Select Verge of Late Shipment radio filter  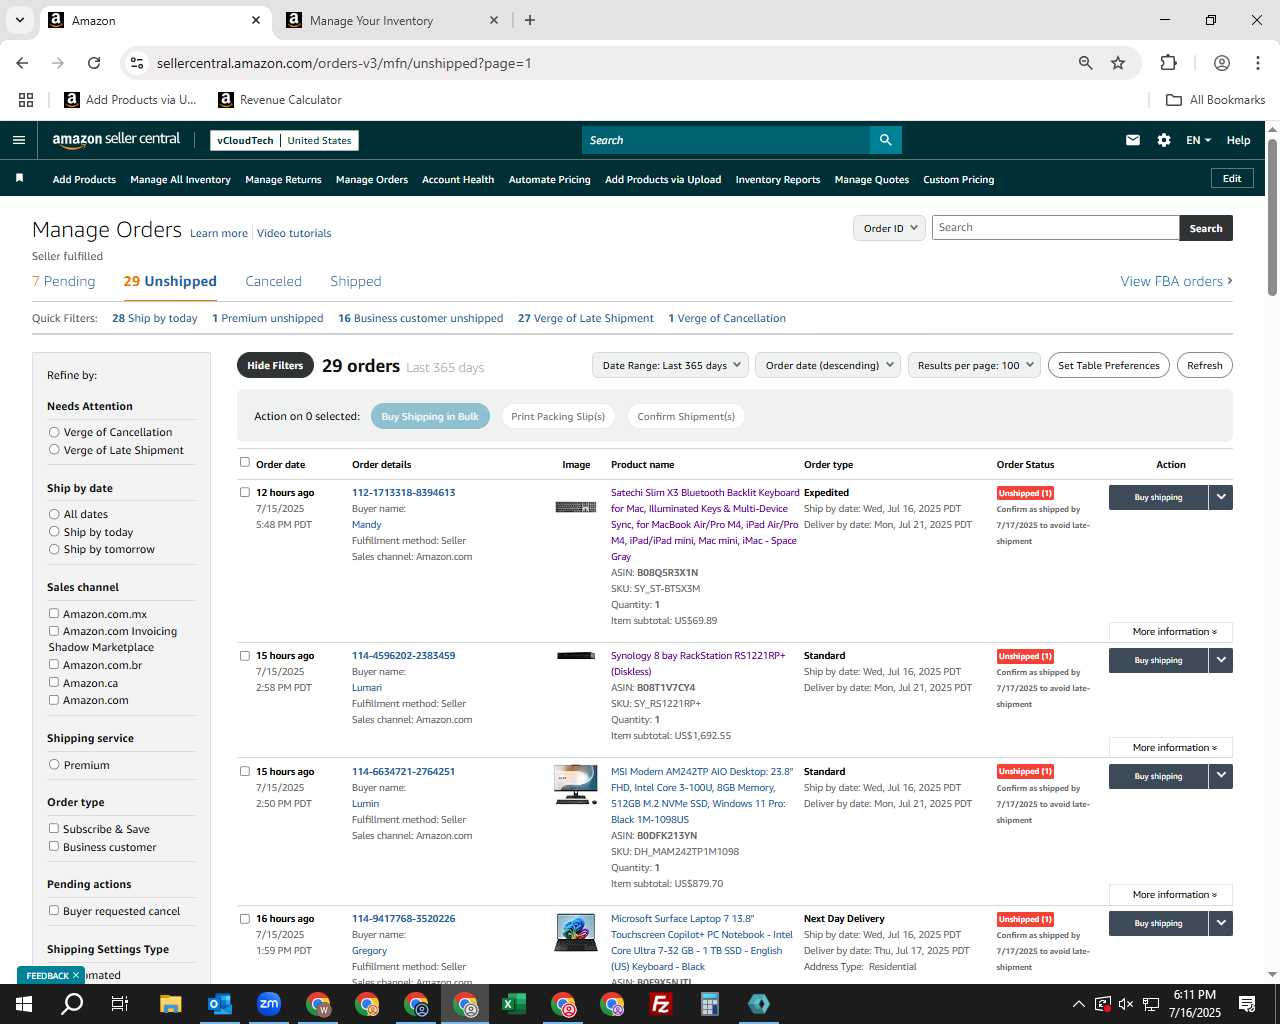54,450
